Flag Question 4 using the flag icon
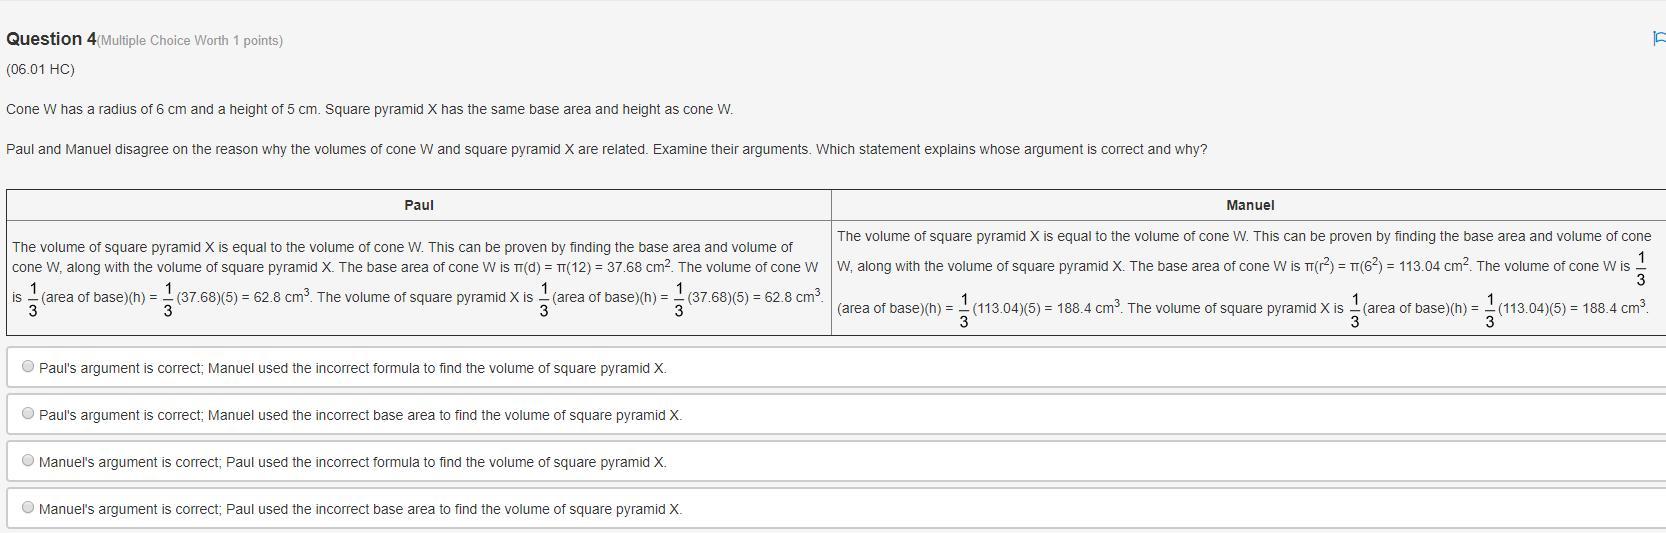Viewport: 1666px width, 533px height. 1659,39
